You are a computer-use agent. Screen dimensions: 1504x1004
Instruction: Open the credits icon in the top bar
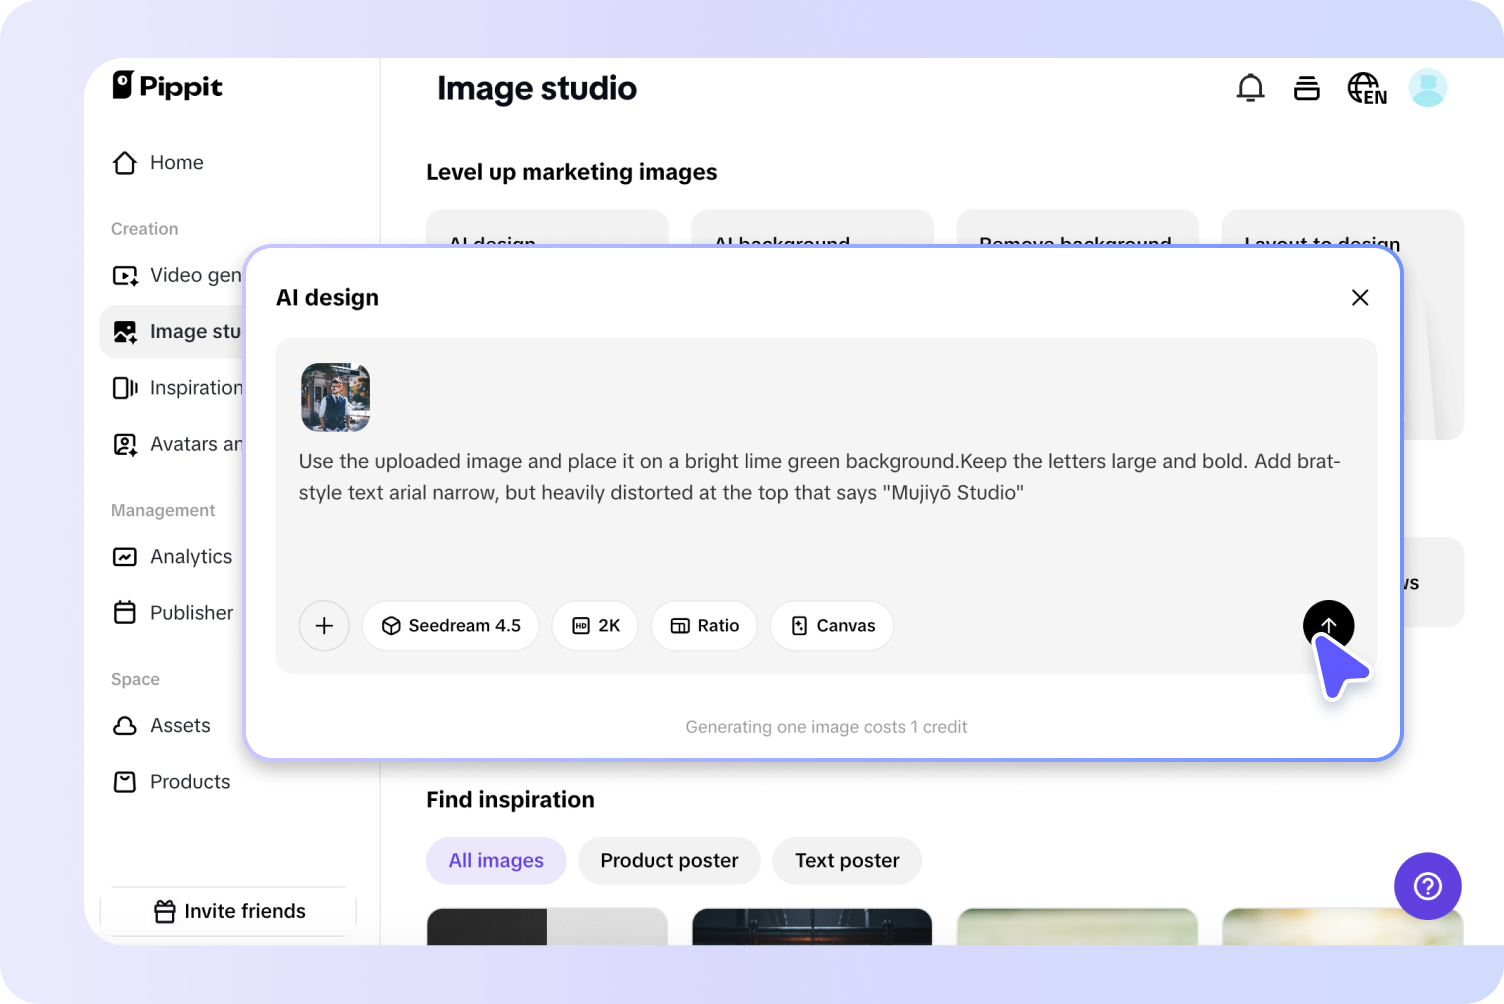click(x=1307, y=88)
